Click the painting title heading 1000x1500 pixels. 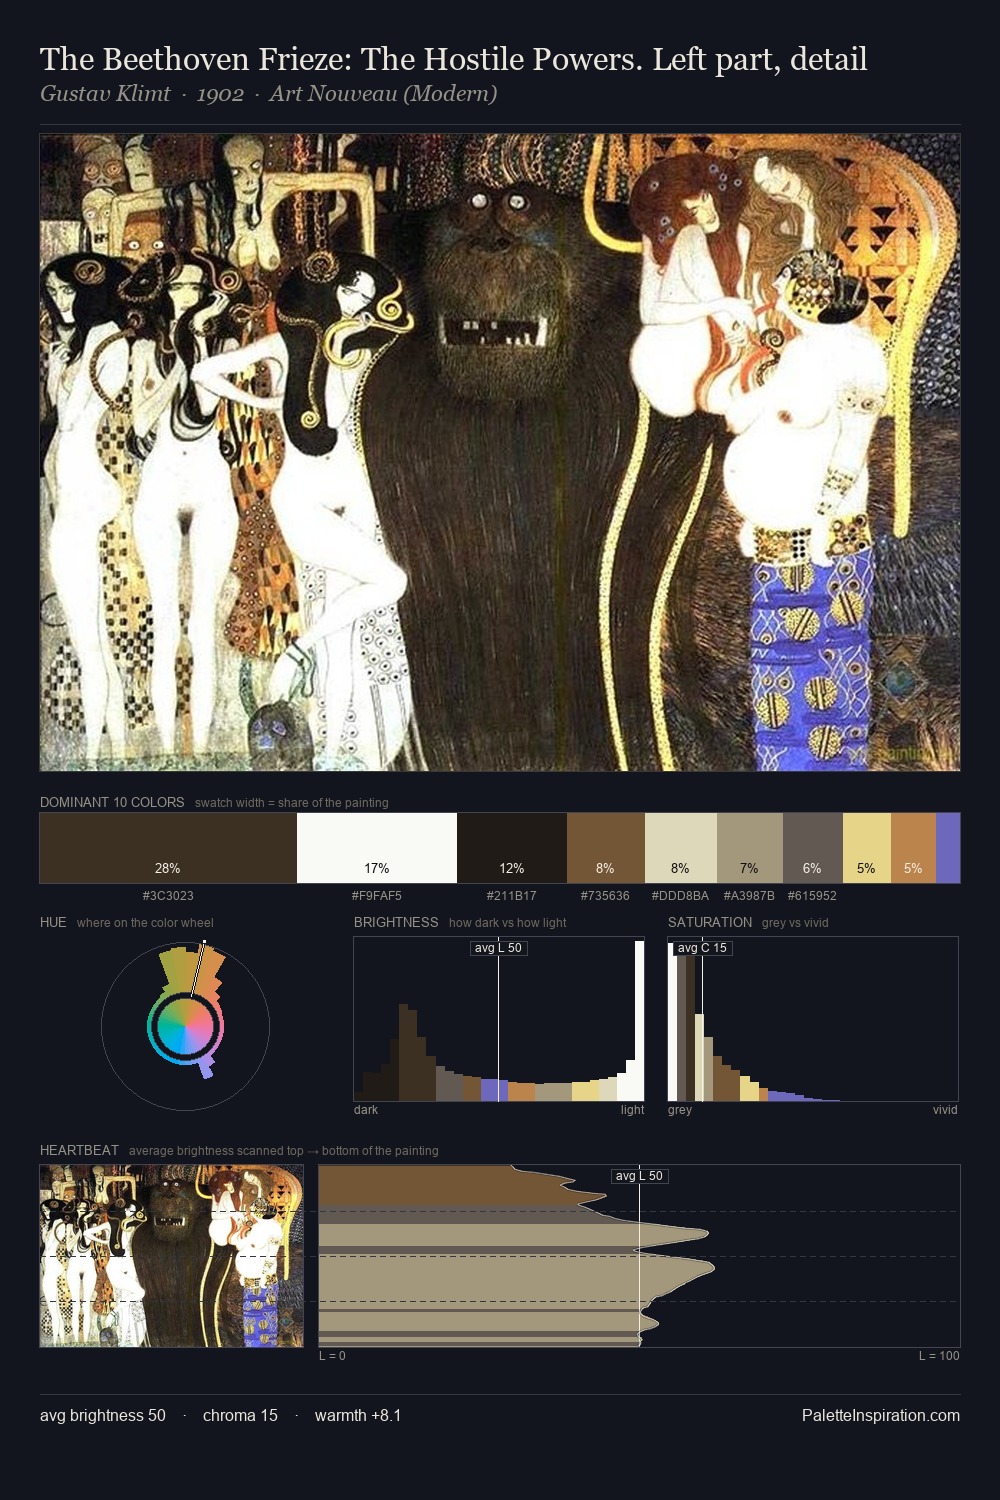click(x=453, y=59)
